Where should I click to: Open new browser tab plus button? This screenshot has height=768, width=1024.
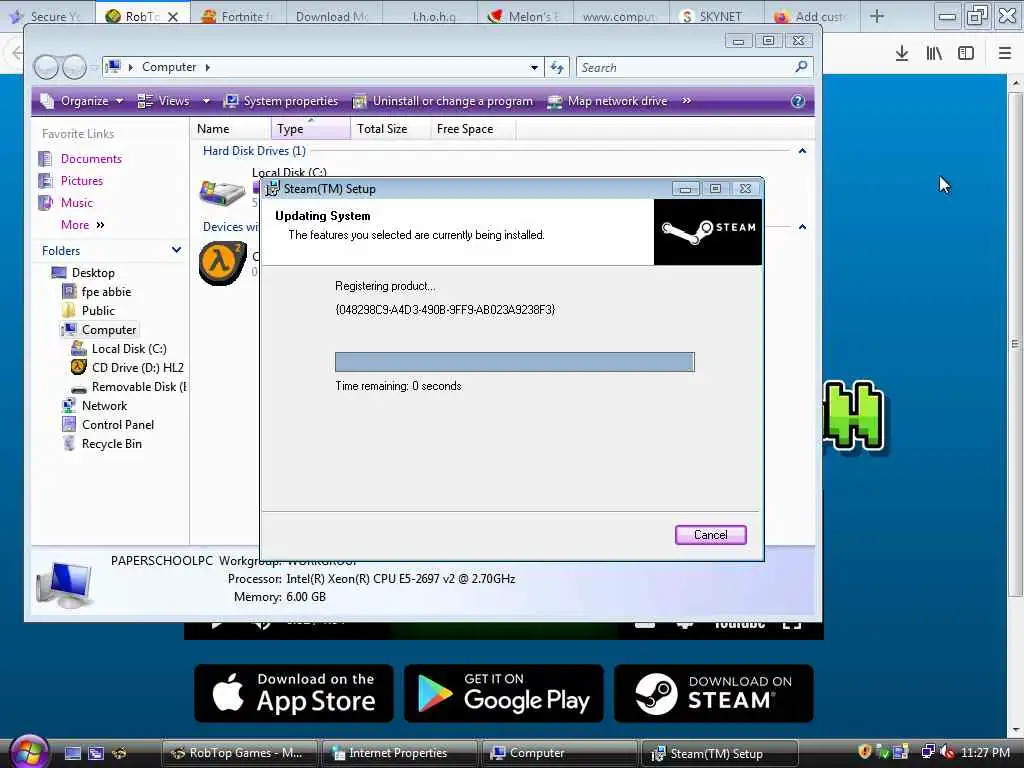(877, 16)
